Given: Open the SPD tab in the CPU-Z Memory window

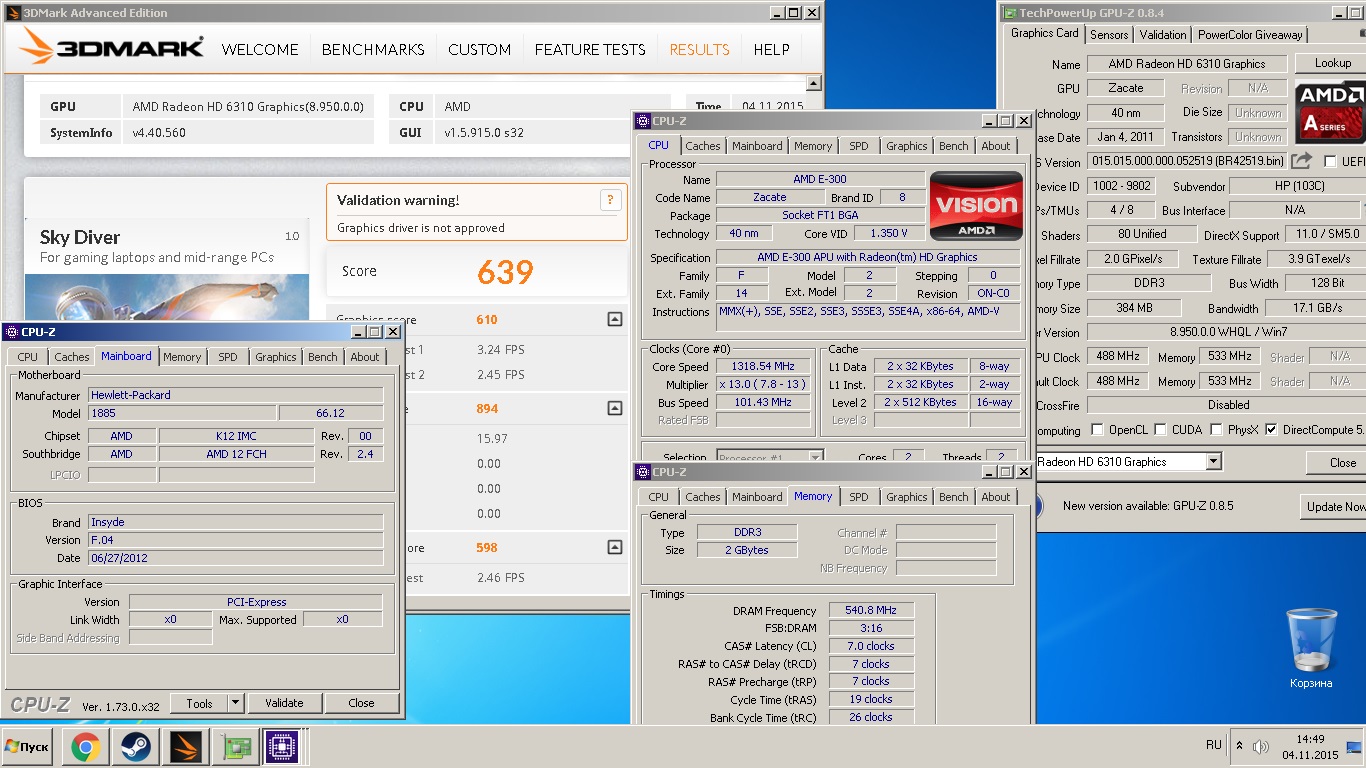Looking at the screenshot, I should point(859,497).
